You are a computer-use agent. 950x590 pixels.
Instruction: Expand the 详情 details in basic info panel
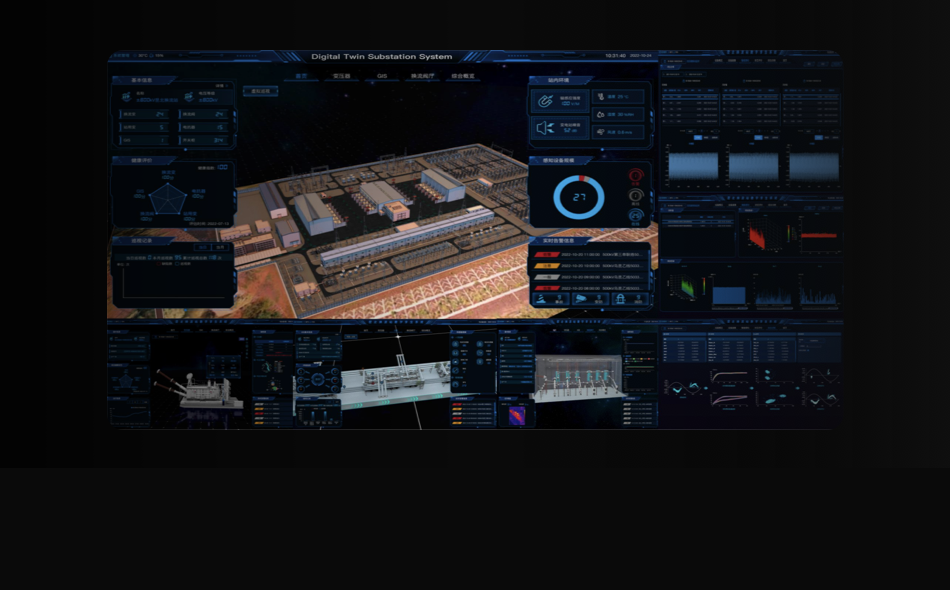221,86
